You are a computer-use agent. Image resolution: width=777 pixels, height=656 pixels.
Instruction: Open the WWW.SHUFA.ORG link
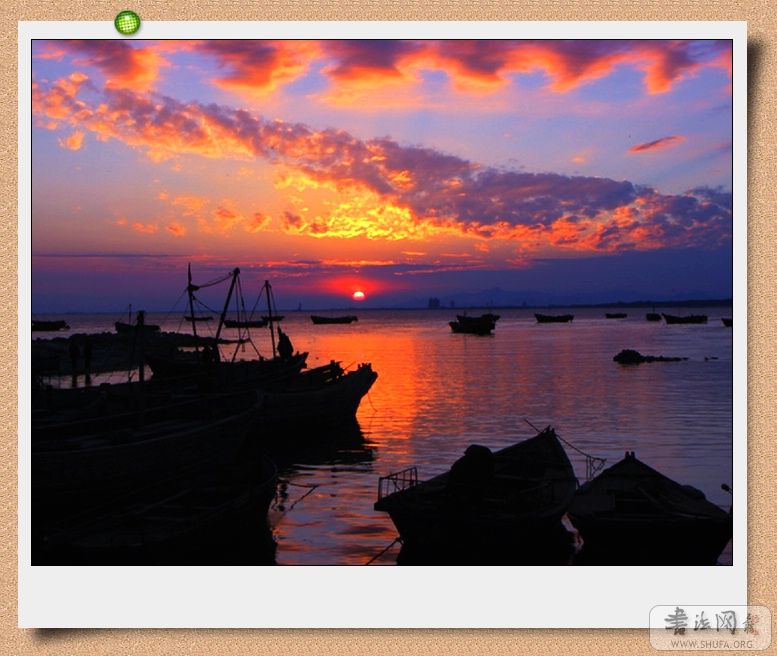710,642
